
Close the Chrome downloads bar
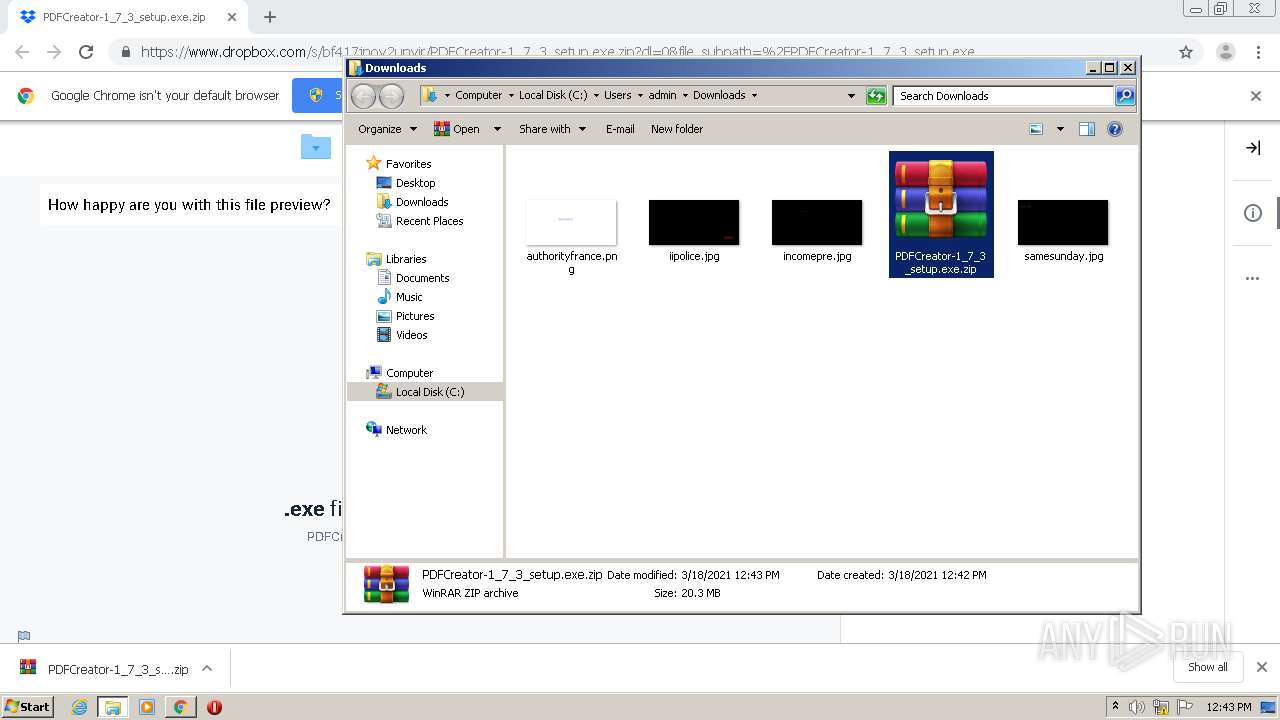1262,667
